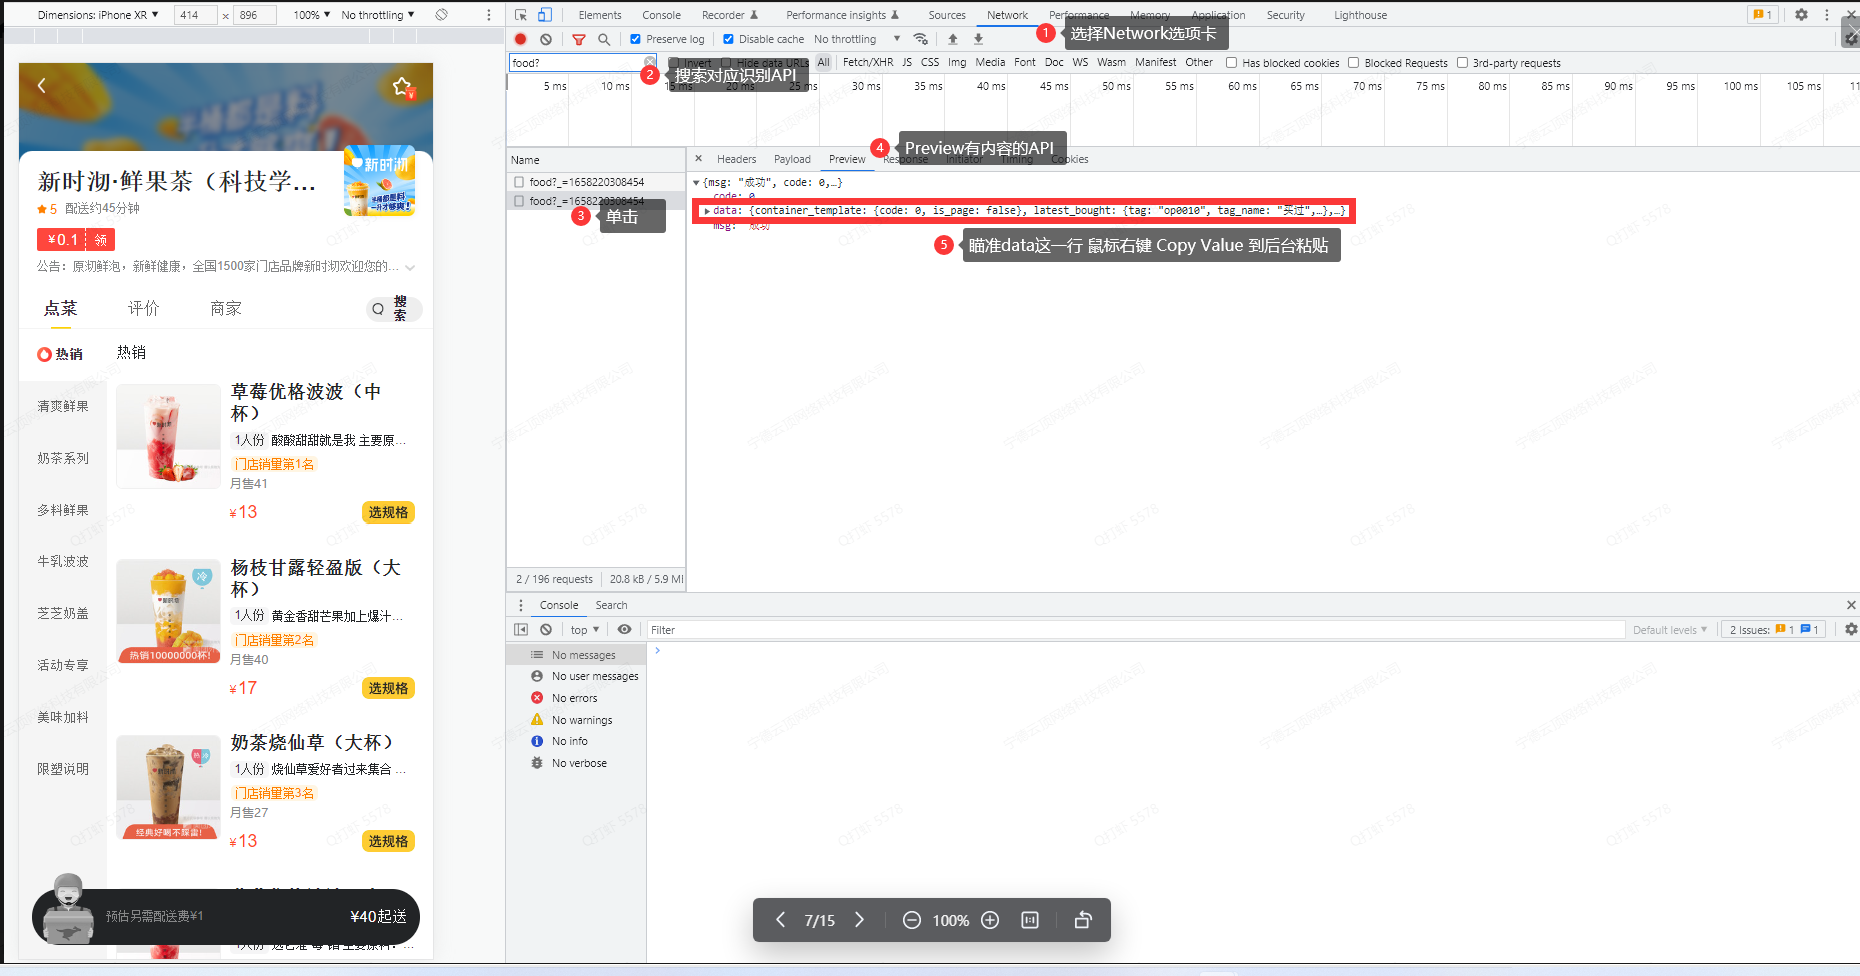Enable the 3rd-party requests checkbox
Image resolution: width=1860 pixels, height=976 pixels.
coord(1462,62)
